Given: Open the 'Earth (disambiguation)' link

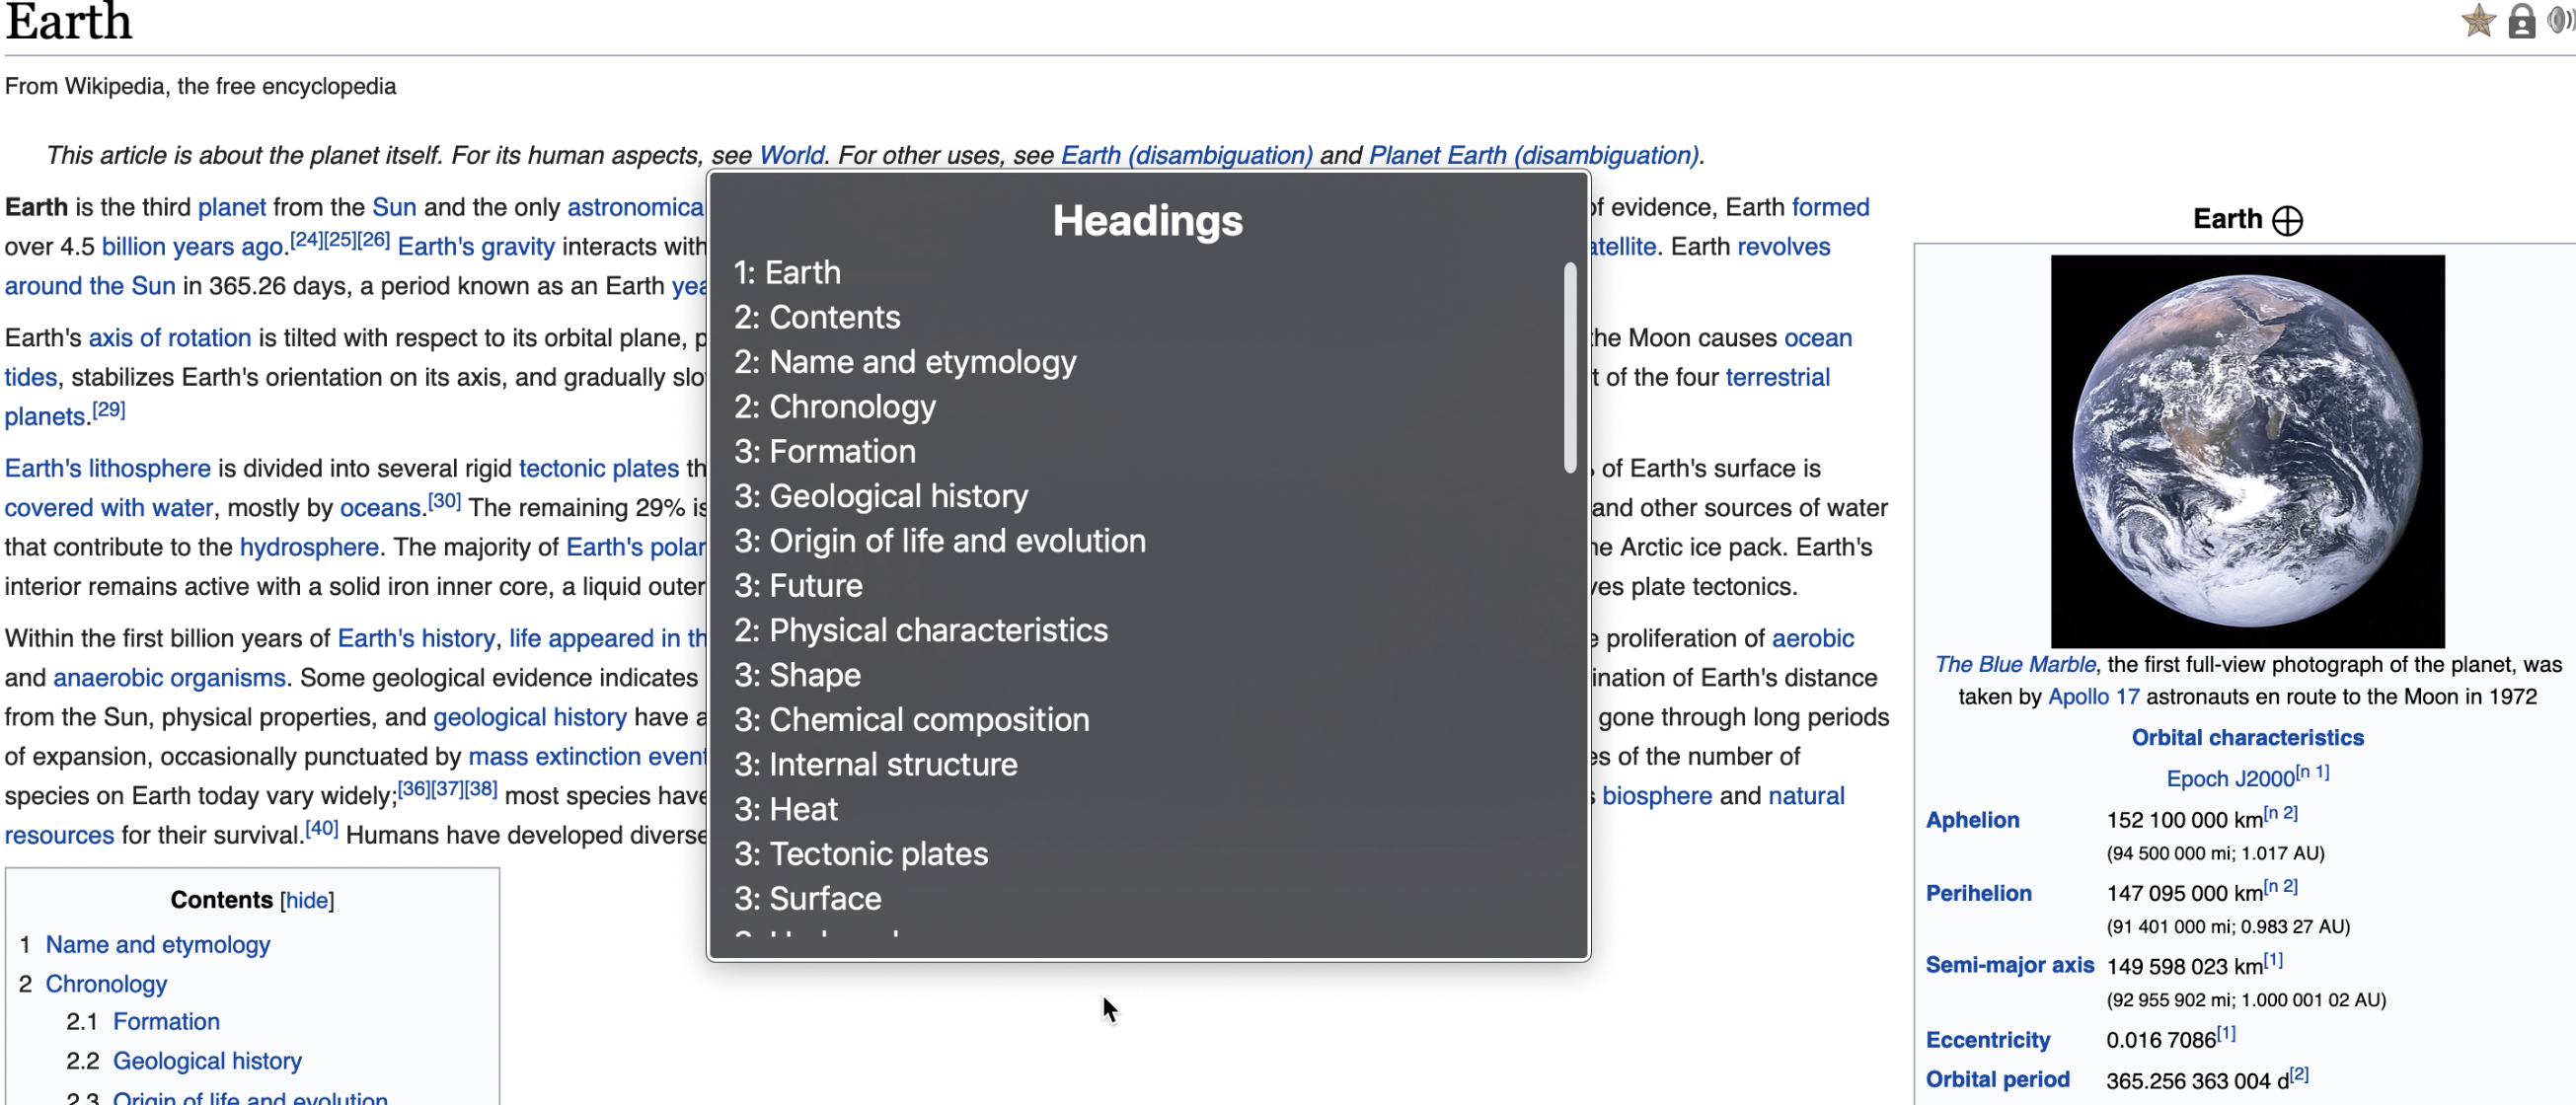Looking at the screenshot, I should [1186, 155].
